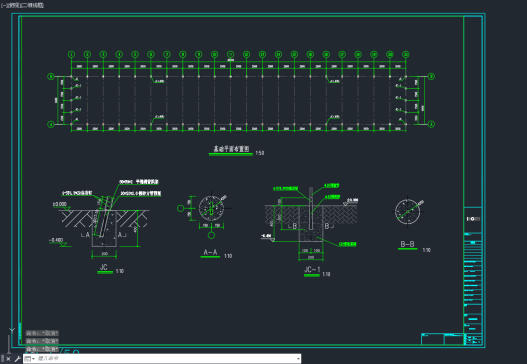527x364 pixels.
Task: Click the -0.400 elevation label in JC detail
Action: (x=56, y=240)
